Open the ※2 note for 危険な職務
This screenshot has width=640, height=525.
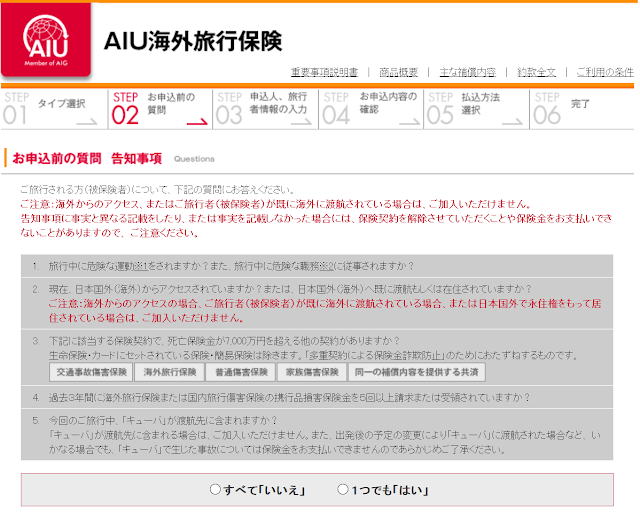[x=326, y=266]
